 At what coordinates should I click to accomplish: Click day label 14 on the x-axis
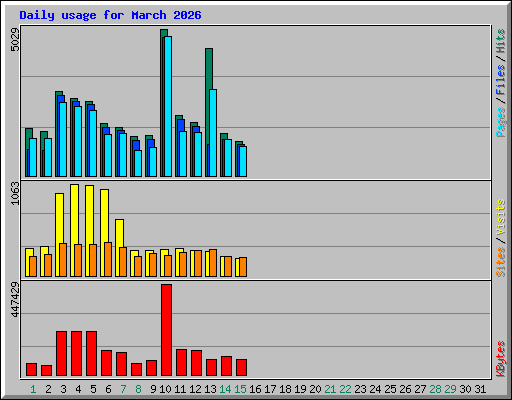(225, 389)
